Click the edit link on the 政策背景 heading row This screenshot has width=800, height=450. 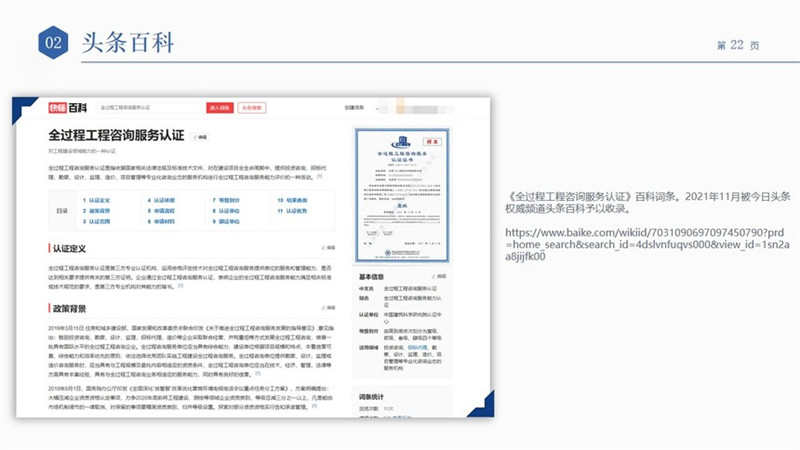pos(329,308)
